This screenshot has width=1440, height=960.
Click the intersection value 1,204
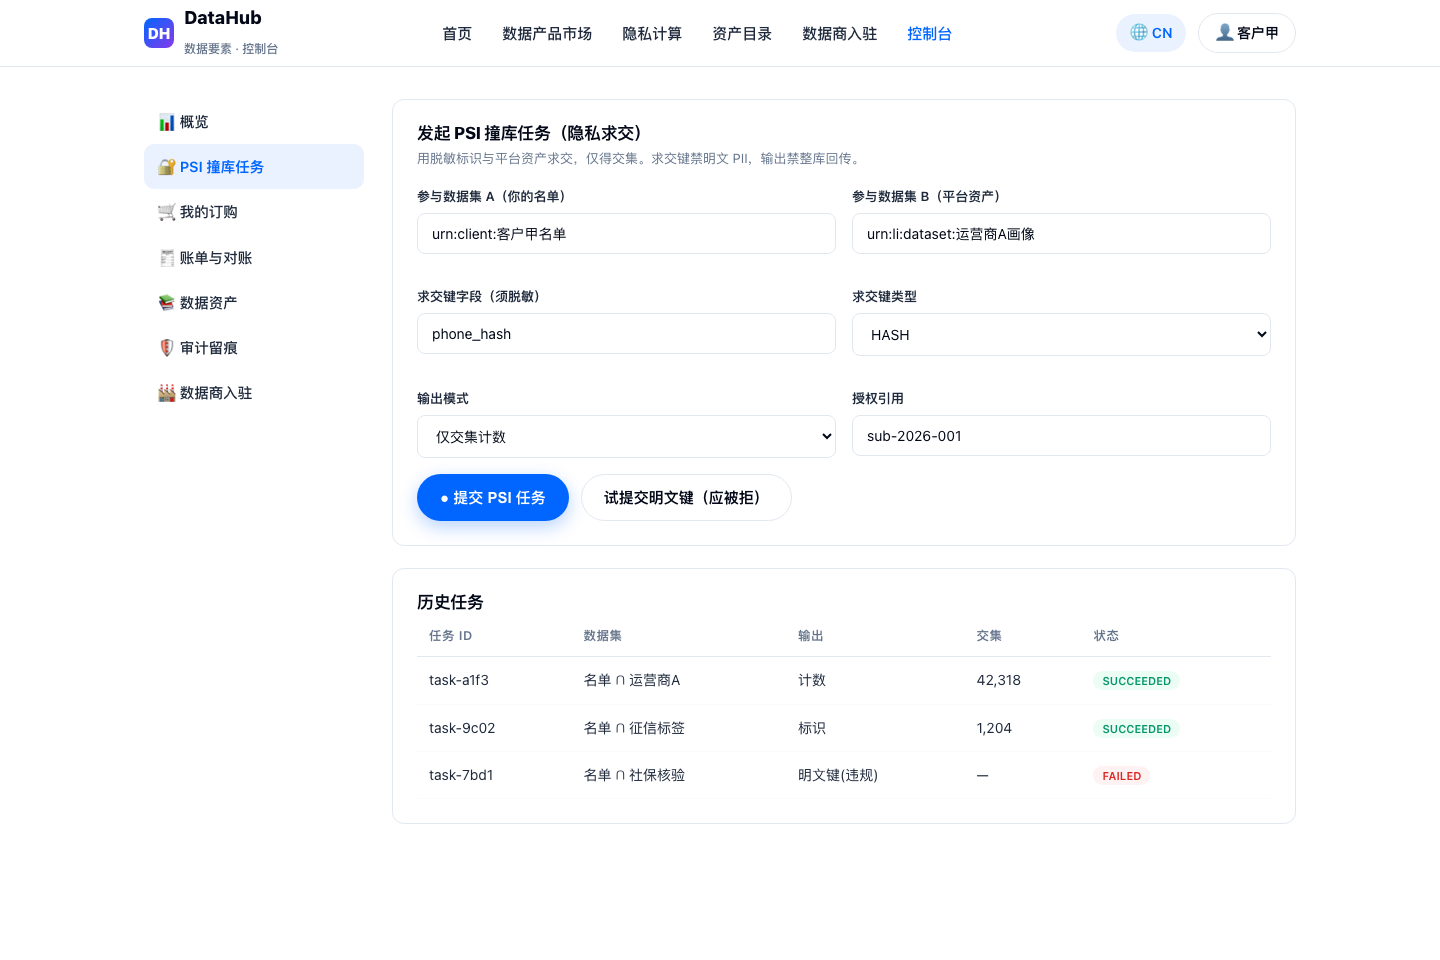click(994, 728)
